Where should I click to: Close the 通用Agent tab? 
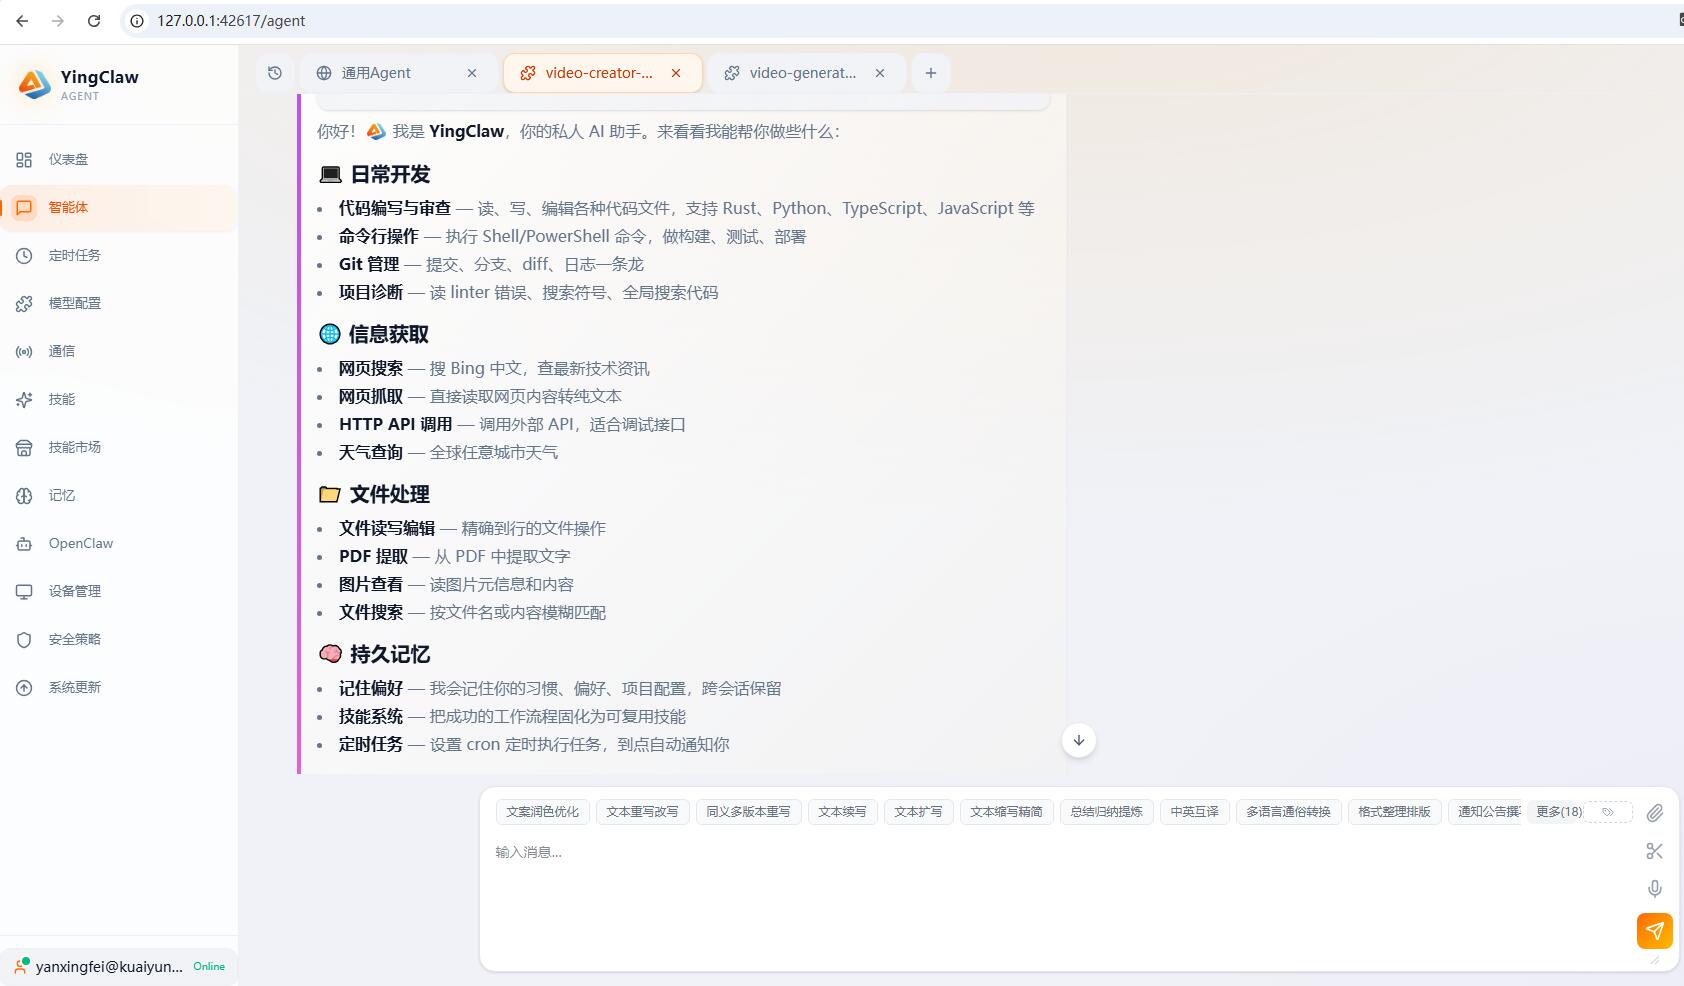pyautogui.click(x=472, y=73)
